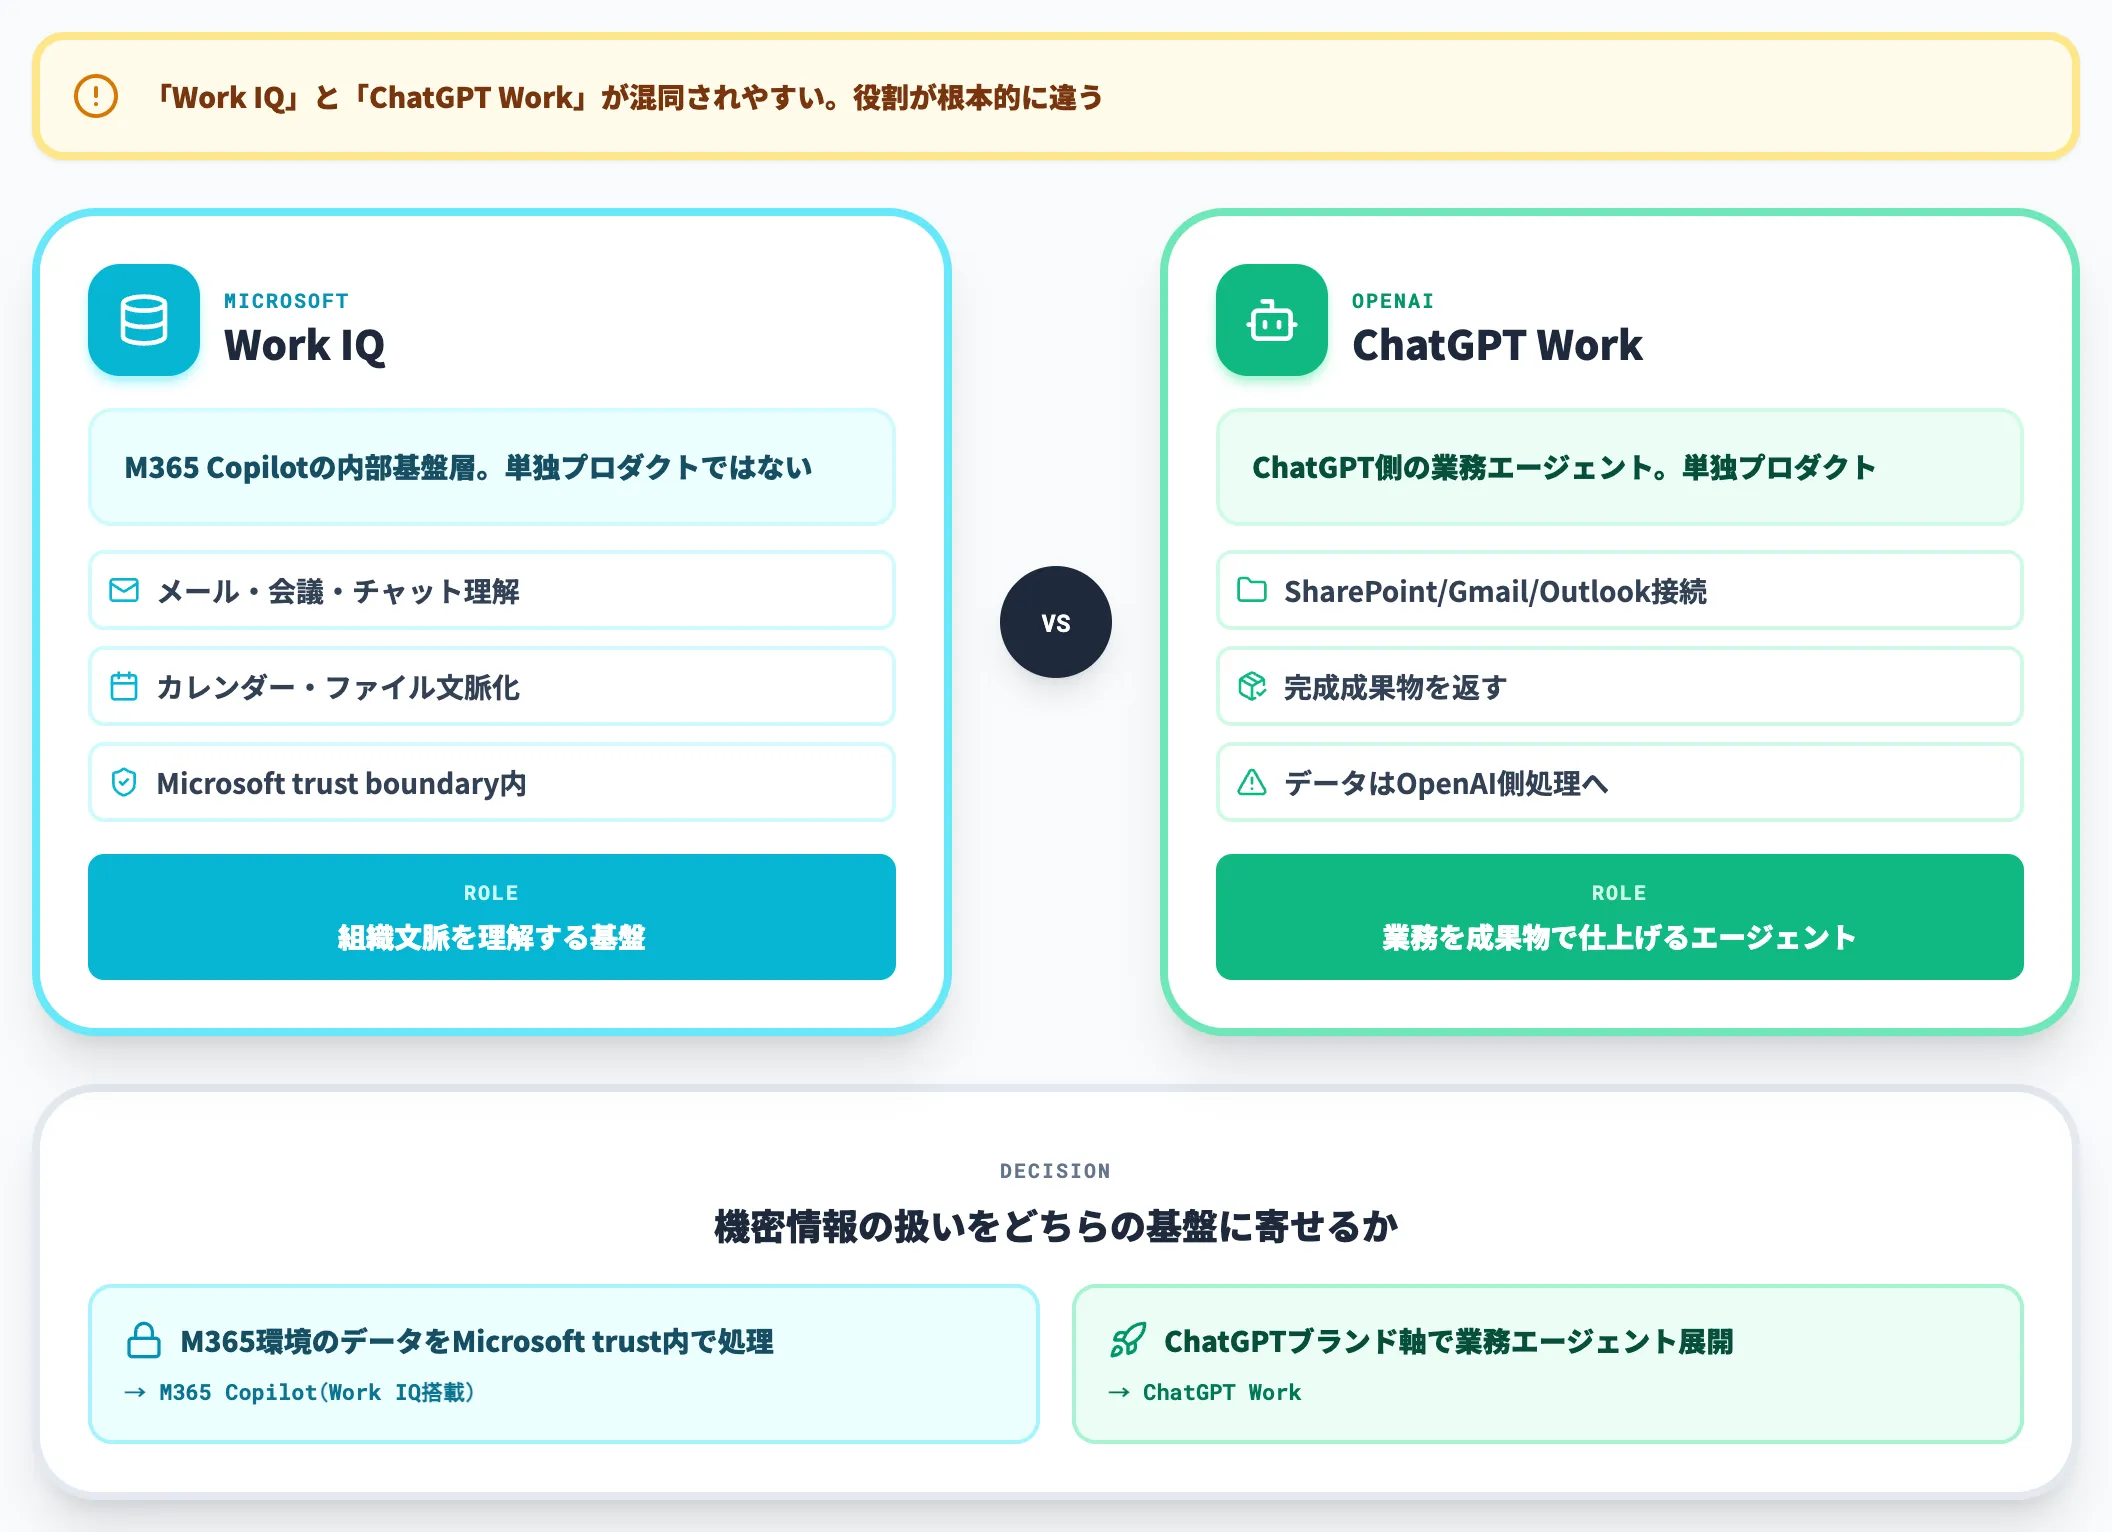Click the M365 Copilot(Work IQ搭載) text
The height and width of the screenshot is (1532, 2112).
click(x=317, y=1392)
